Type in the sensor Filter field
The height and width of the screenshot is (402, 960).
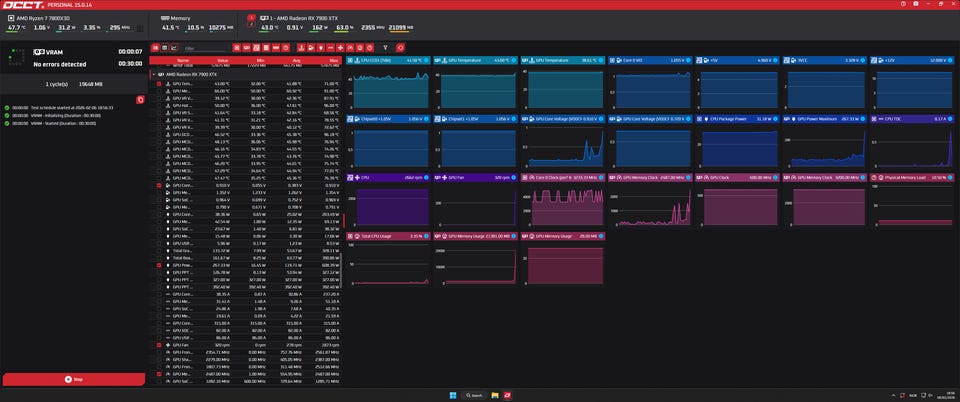pos(205,47)
